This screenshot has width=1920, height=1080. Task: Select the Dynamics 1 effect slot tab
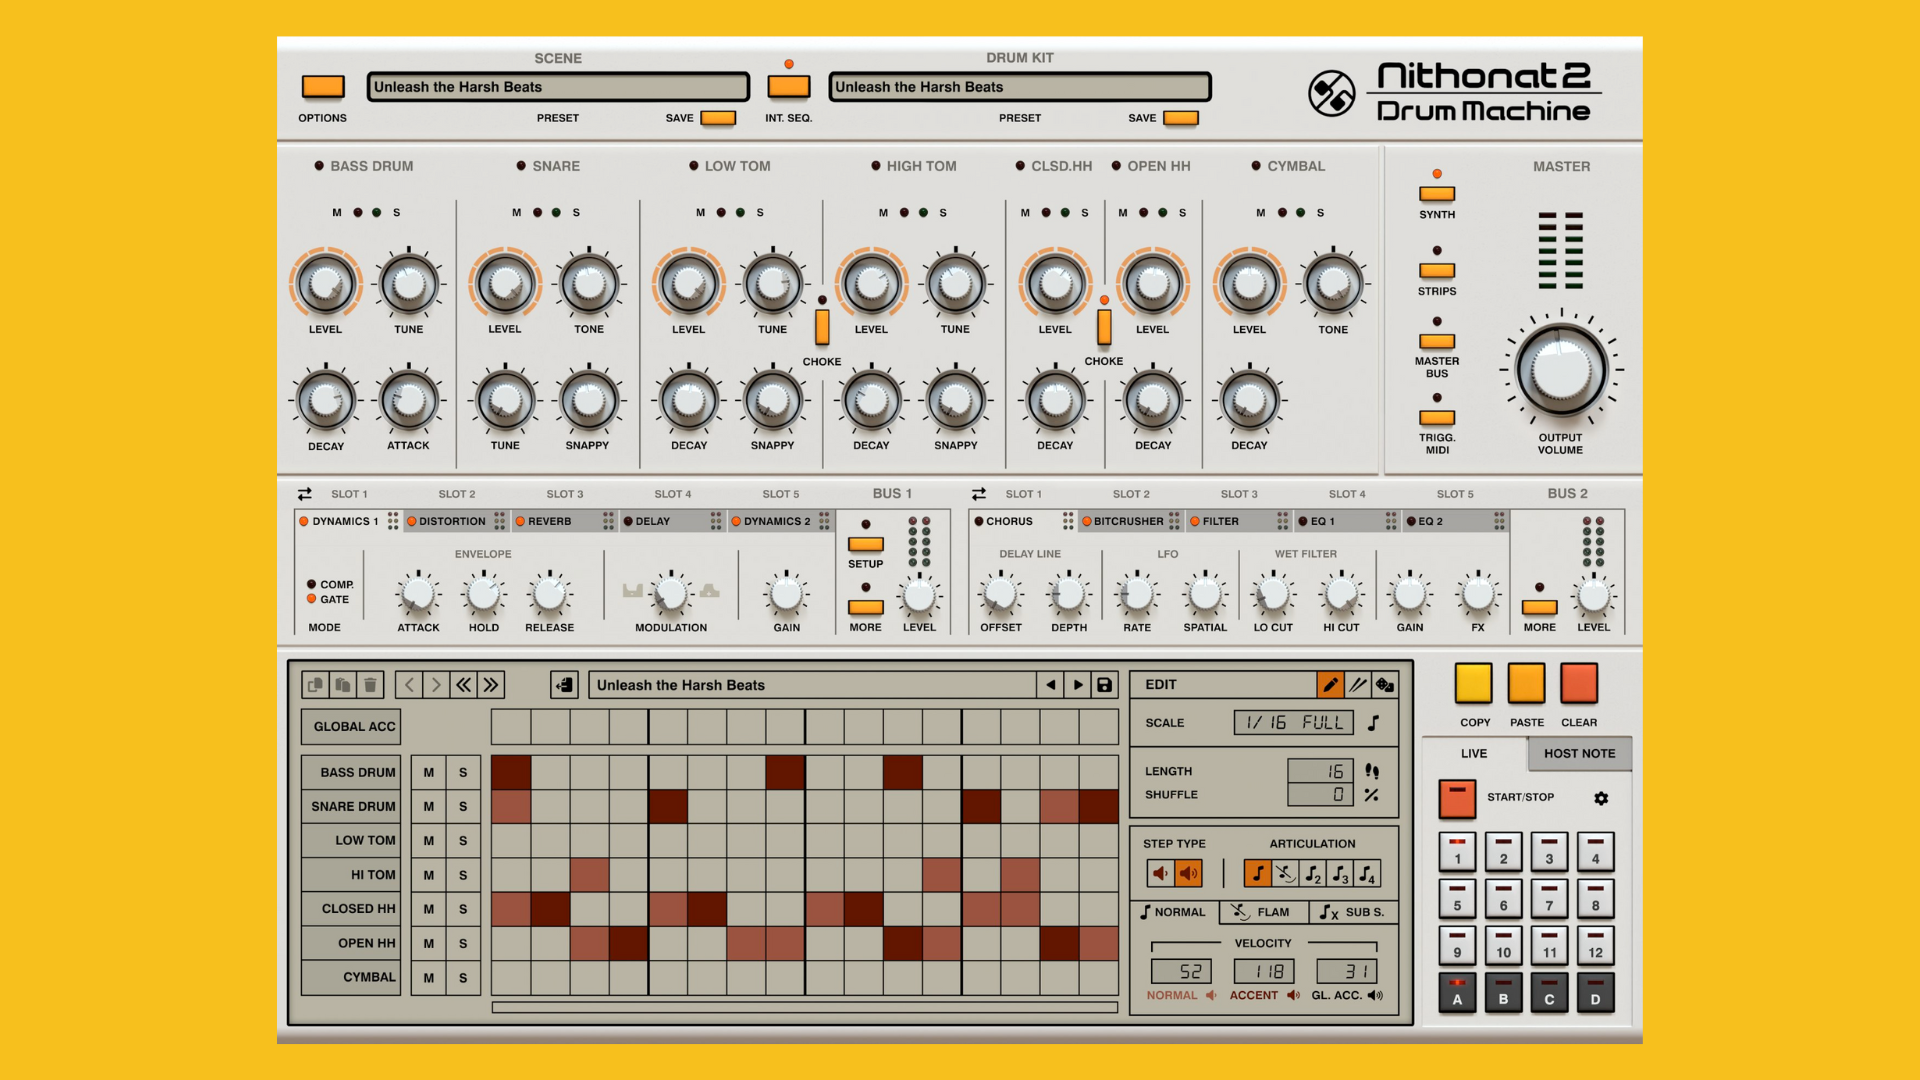347,521
